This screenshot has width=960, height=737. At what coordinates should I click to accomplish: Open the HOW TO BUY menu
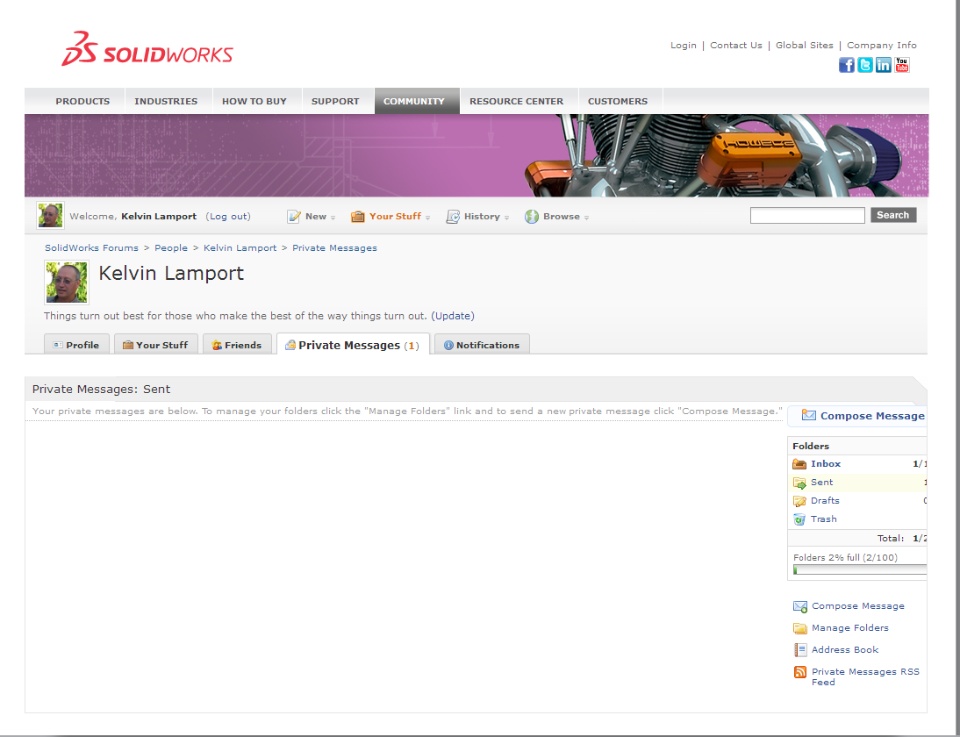tap(254, 101)
